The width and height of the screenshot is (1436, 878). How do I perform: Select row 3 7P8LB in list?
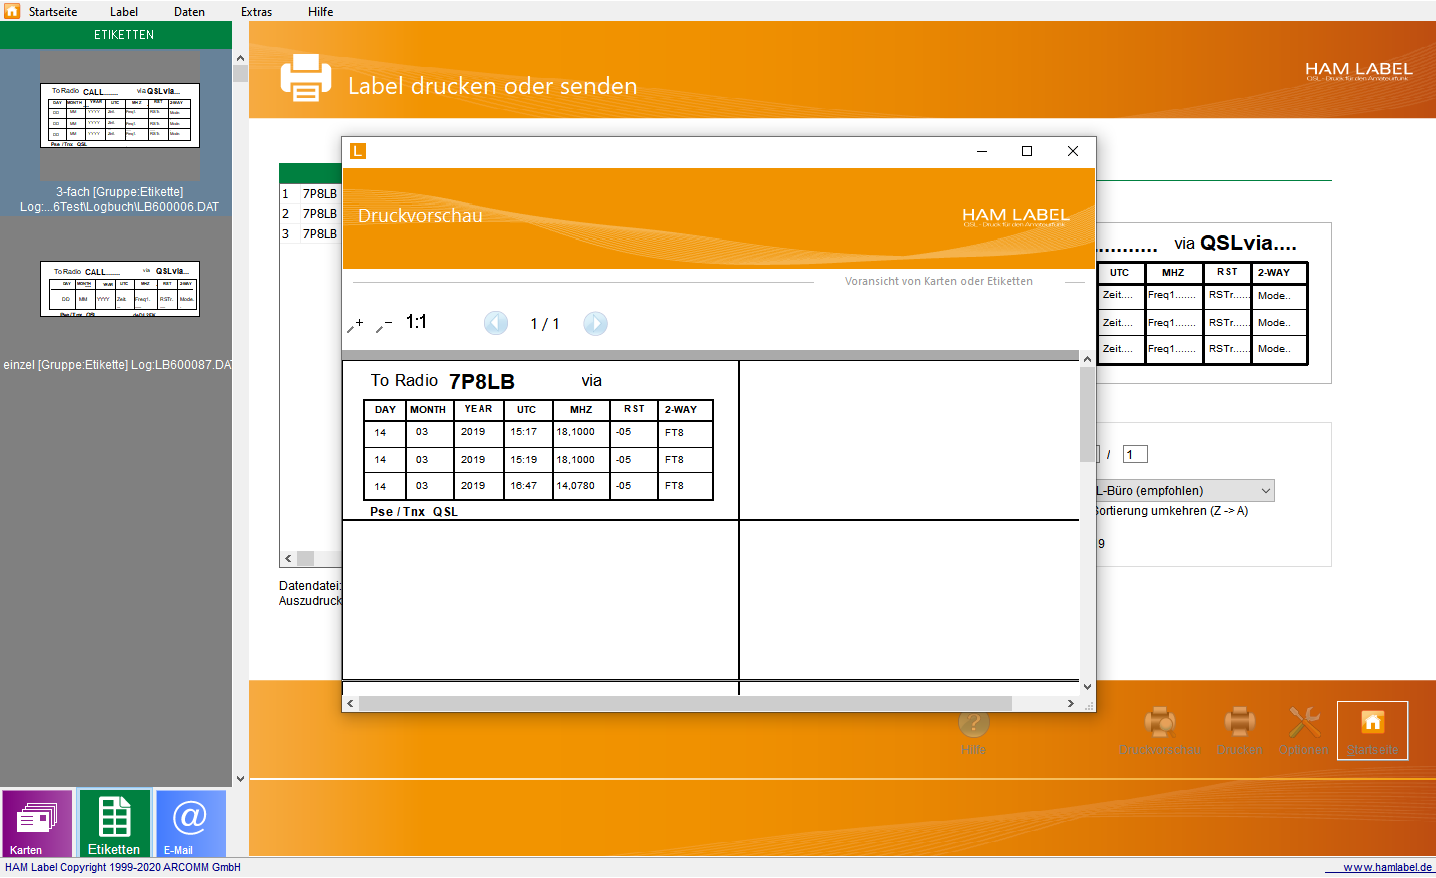(310, 234)
